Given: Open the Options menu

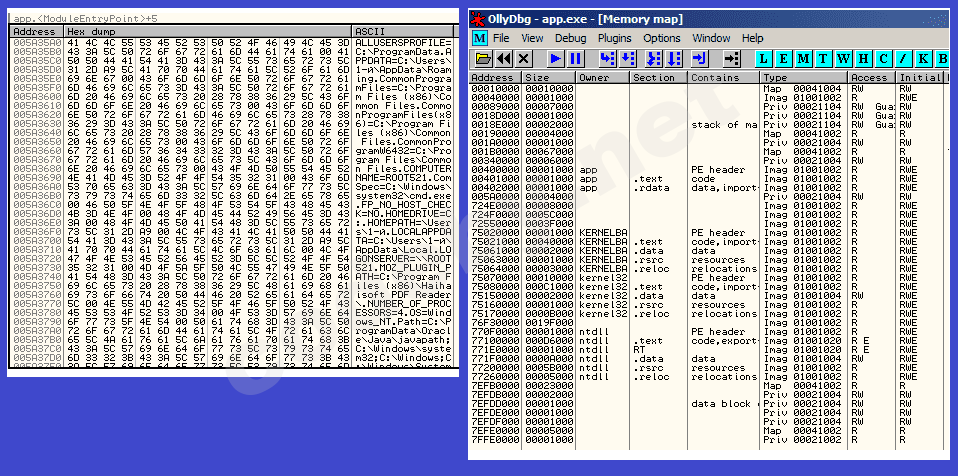Looking at the screenshot, I should [662, 38].
